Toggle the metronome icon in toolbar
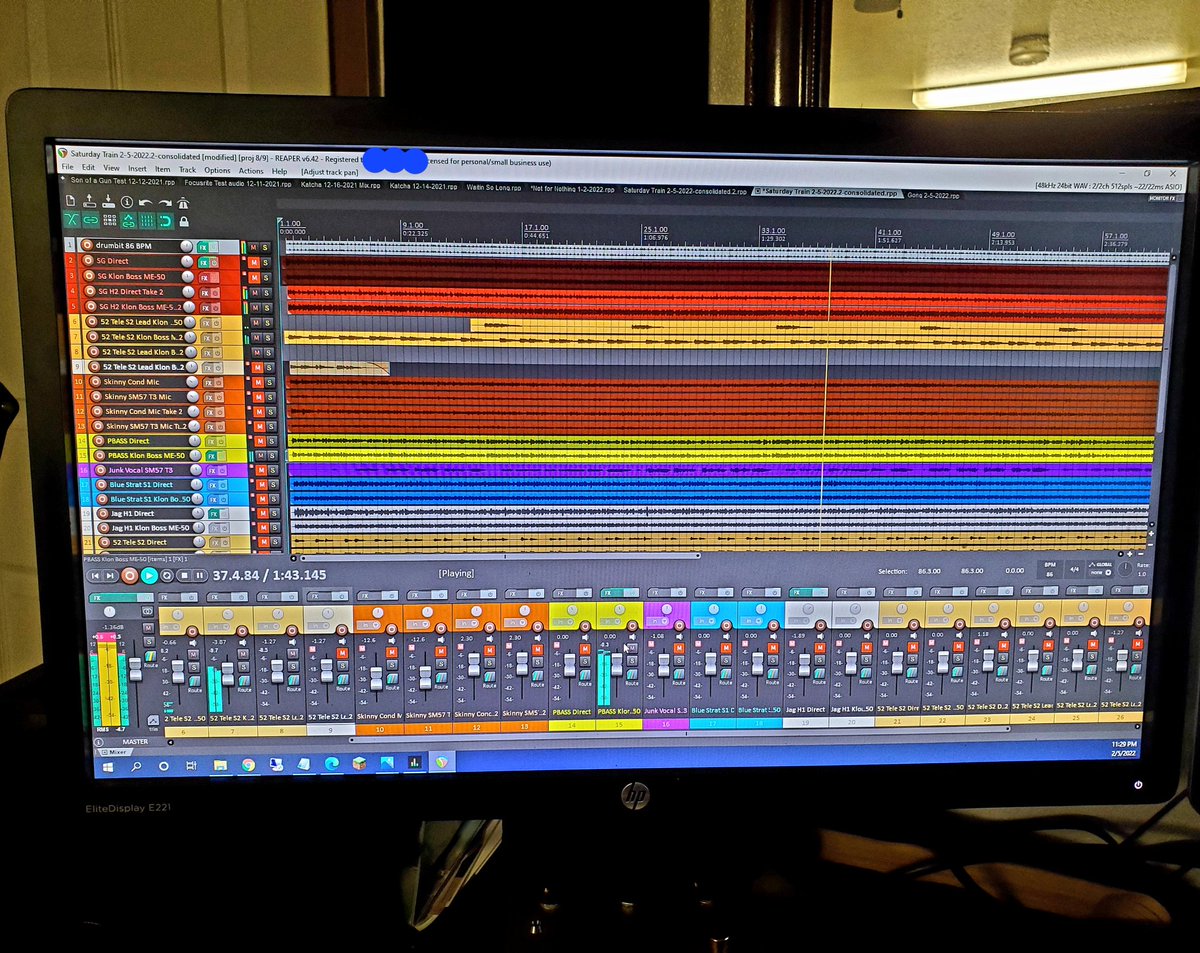 tap(183, 203)
